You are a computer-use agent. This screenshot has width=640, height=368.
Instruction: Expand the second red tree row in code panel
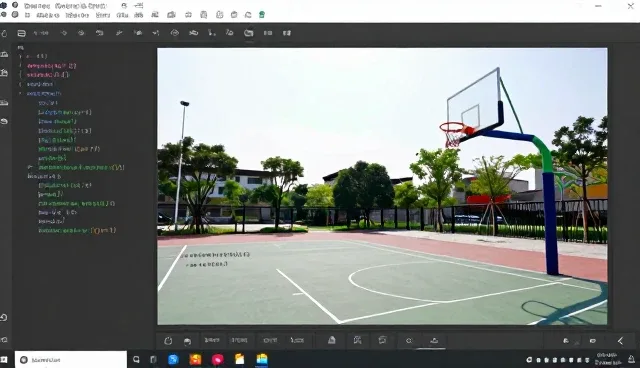click(x=20, y=75)
